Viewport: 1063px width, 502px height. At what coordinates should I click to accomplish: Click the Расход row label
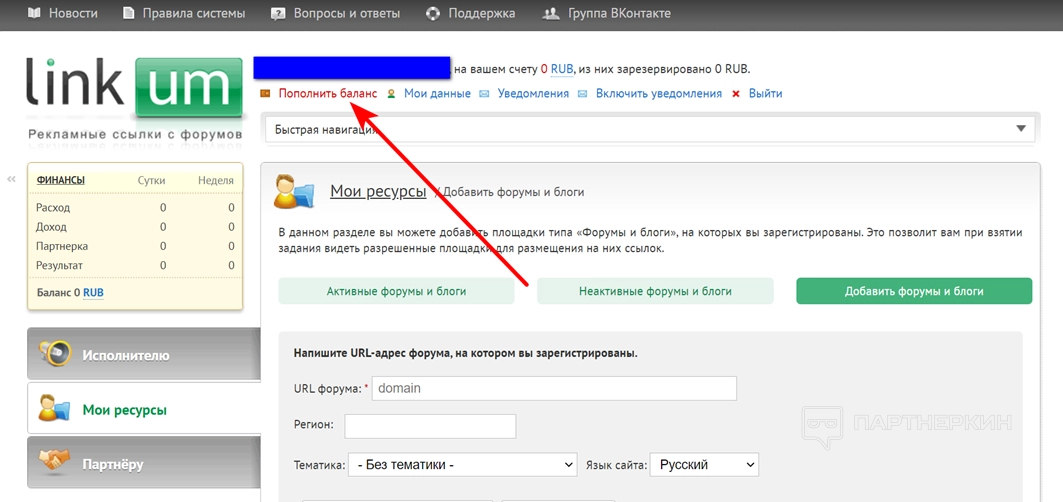tap(53, 208)
